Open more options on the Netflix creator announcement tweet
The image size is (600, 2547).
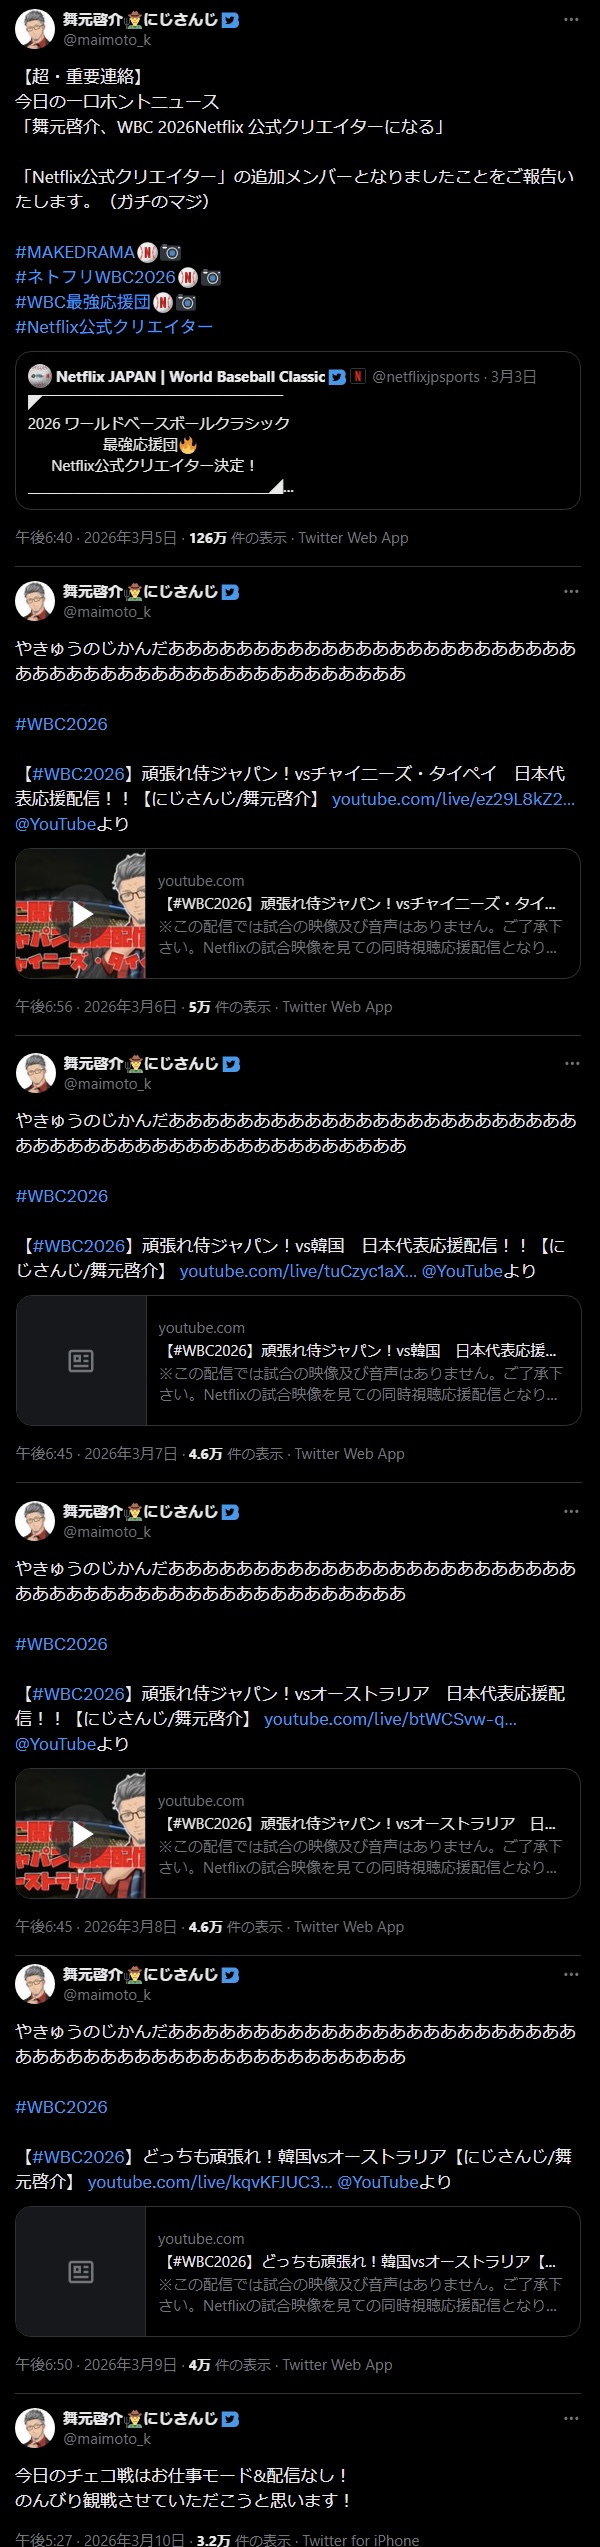pos(571,19)
